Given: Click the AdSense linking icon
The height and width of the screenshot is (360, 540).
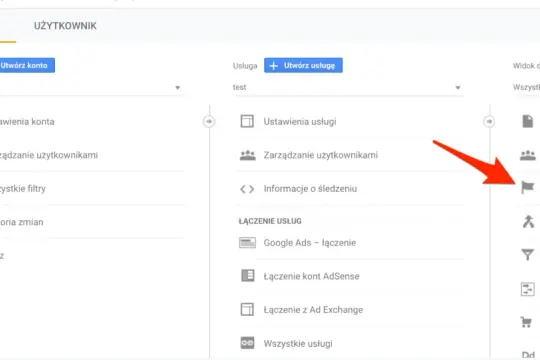Looking at the screenshot, I should pos(248,276).
